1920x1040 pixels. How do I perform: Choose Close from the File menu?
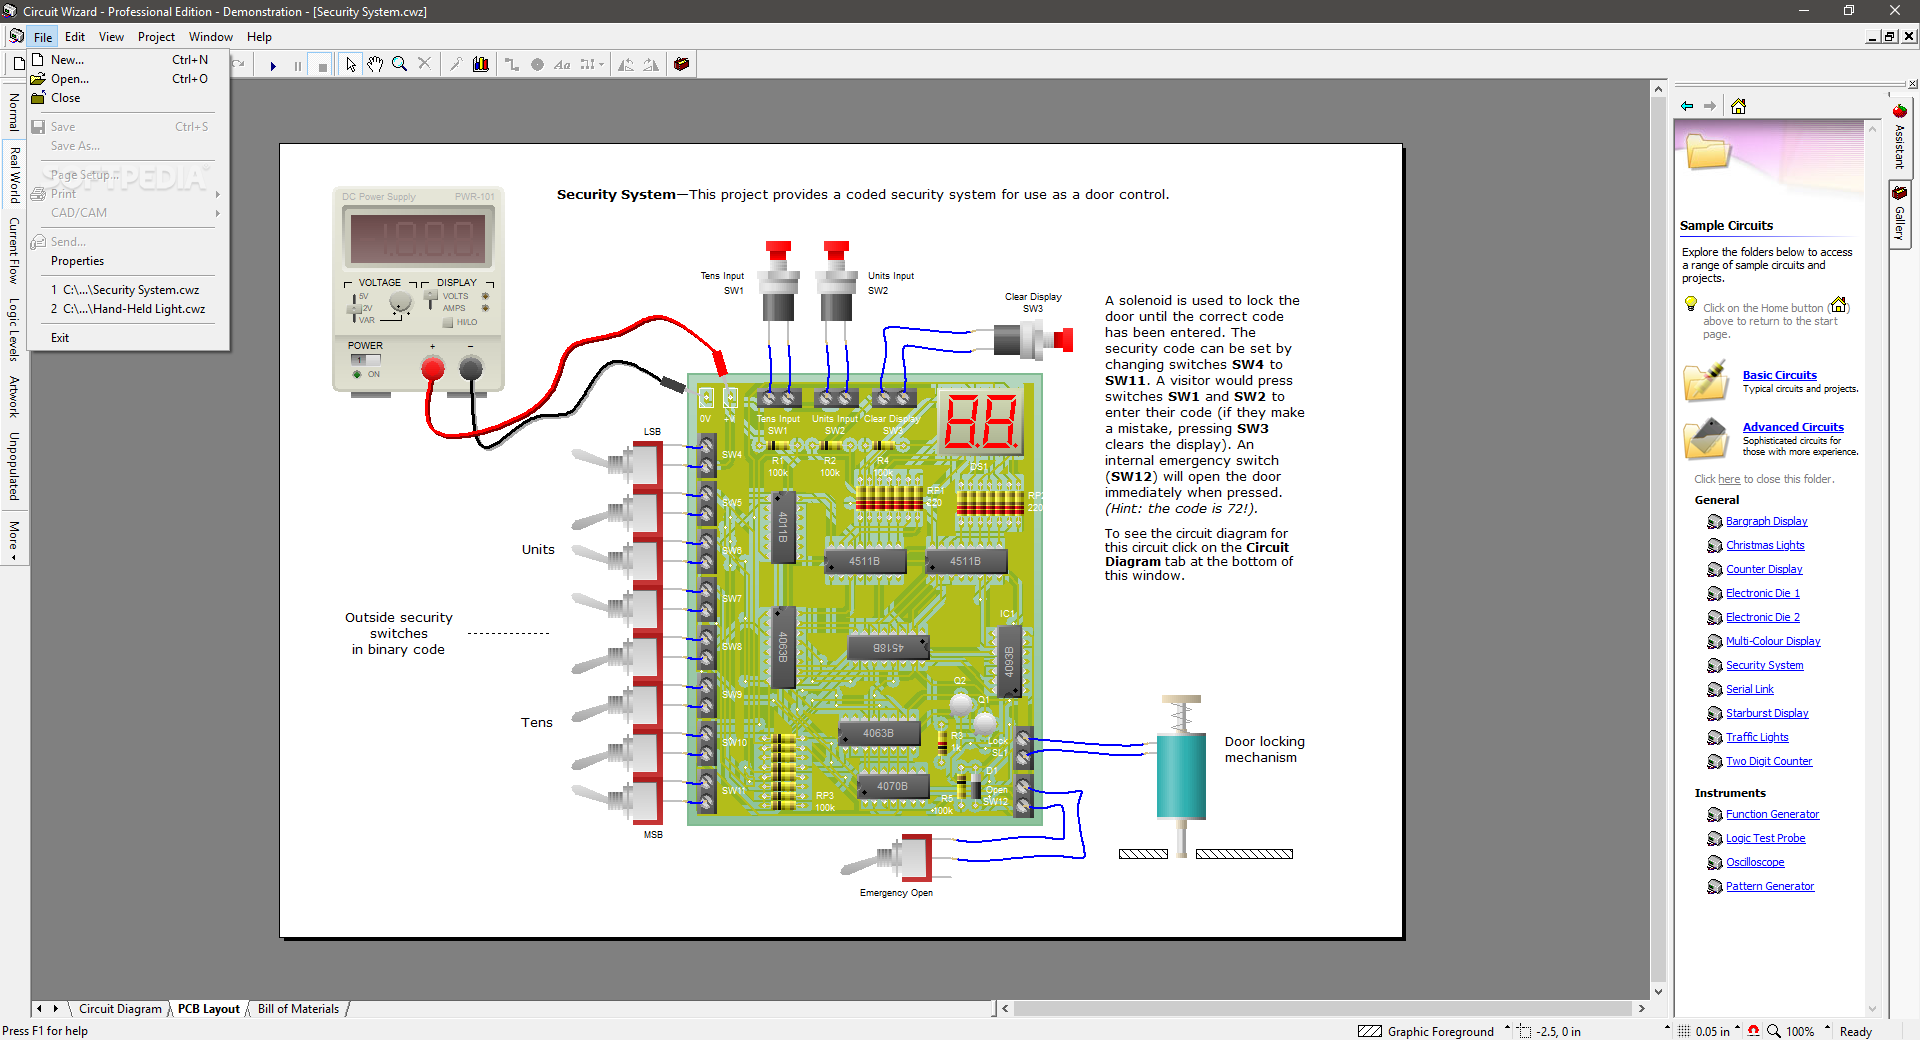(127, 98)
